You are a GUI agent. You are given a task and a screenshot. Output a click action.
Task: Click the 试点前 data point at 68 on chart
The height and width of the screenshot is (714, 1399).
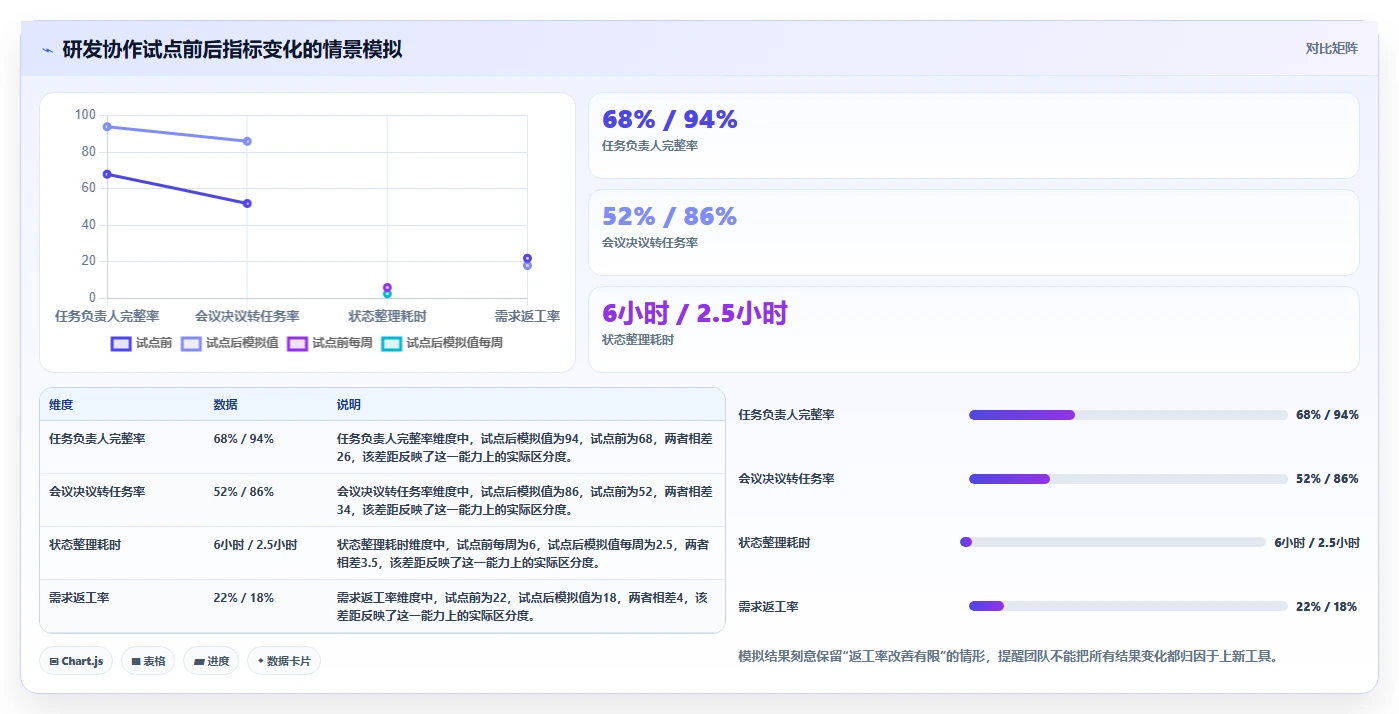click(107, 174)
